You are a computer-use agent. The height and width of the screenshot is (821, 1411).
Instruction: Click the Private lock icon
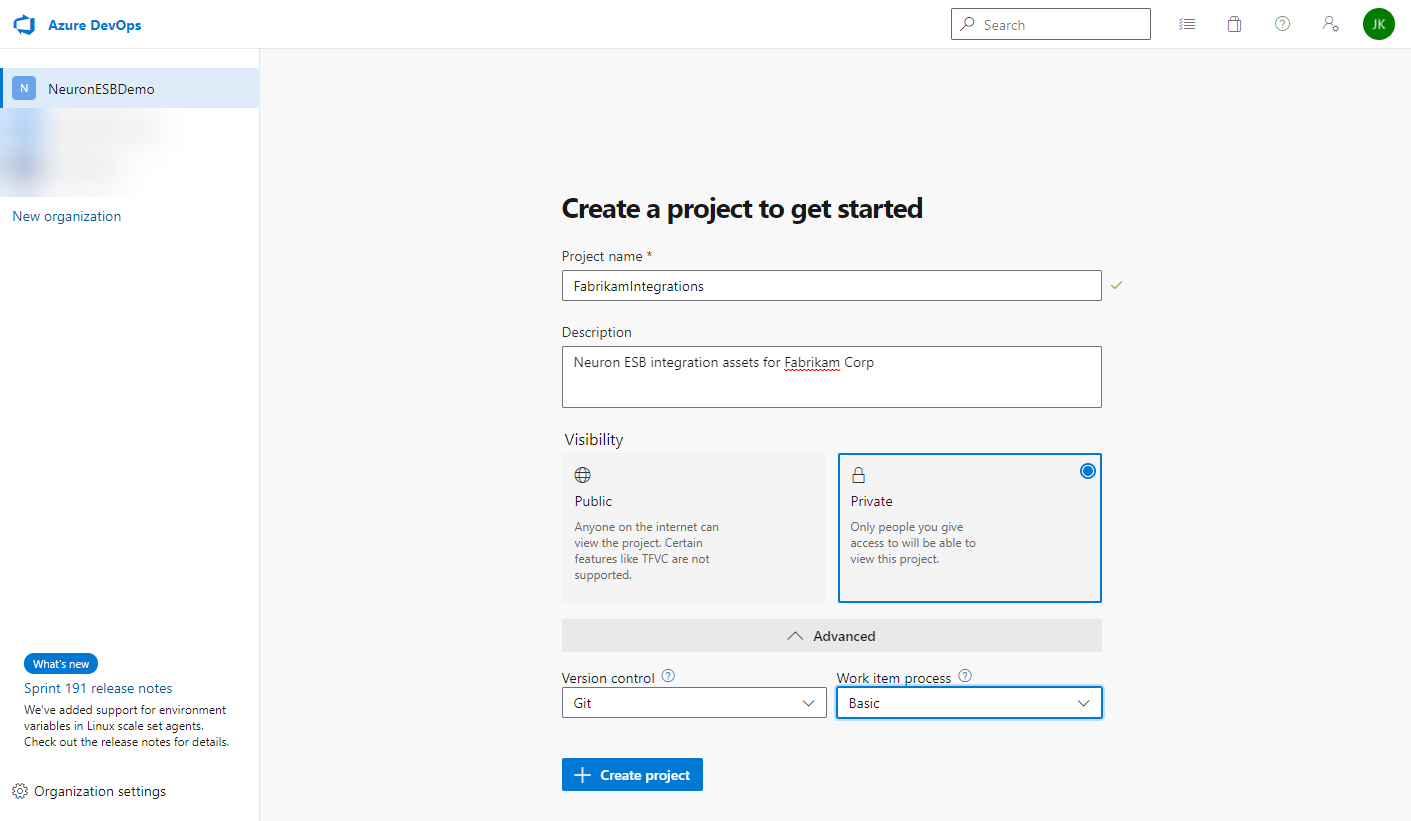click(x=858, y=475)
